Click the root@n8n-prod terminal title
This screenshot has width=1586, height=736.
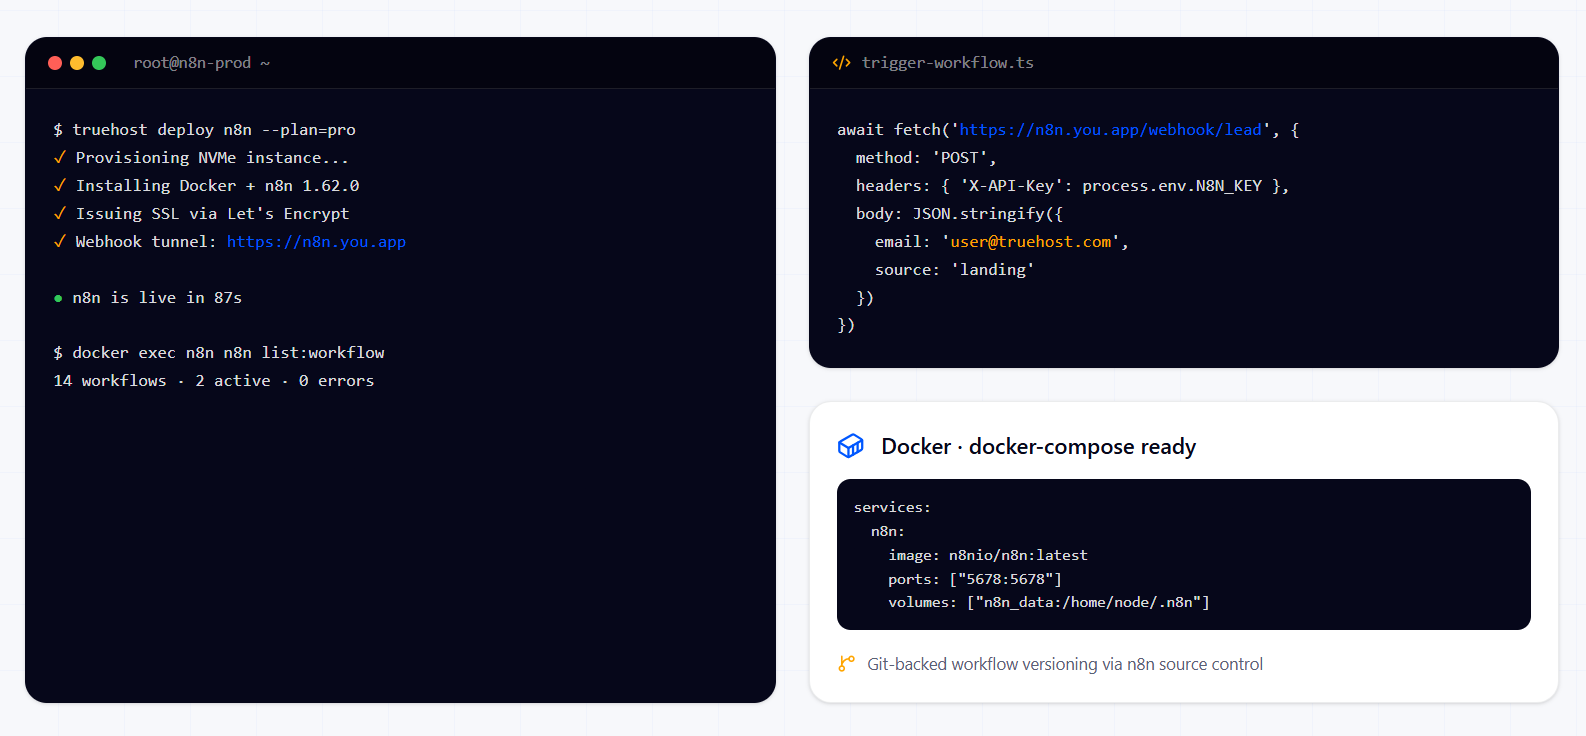tap(202, 63)
